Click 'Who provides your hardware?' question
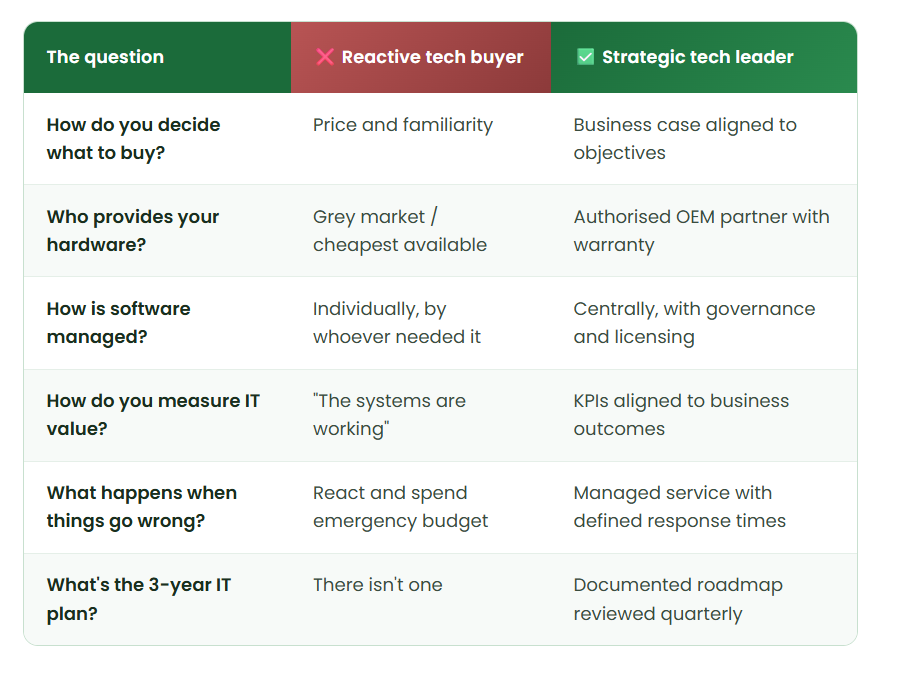908x675 pixels. click(x=133, y=231)
